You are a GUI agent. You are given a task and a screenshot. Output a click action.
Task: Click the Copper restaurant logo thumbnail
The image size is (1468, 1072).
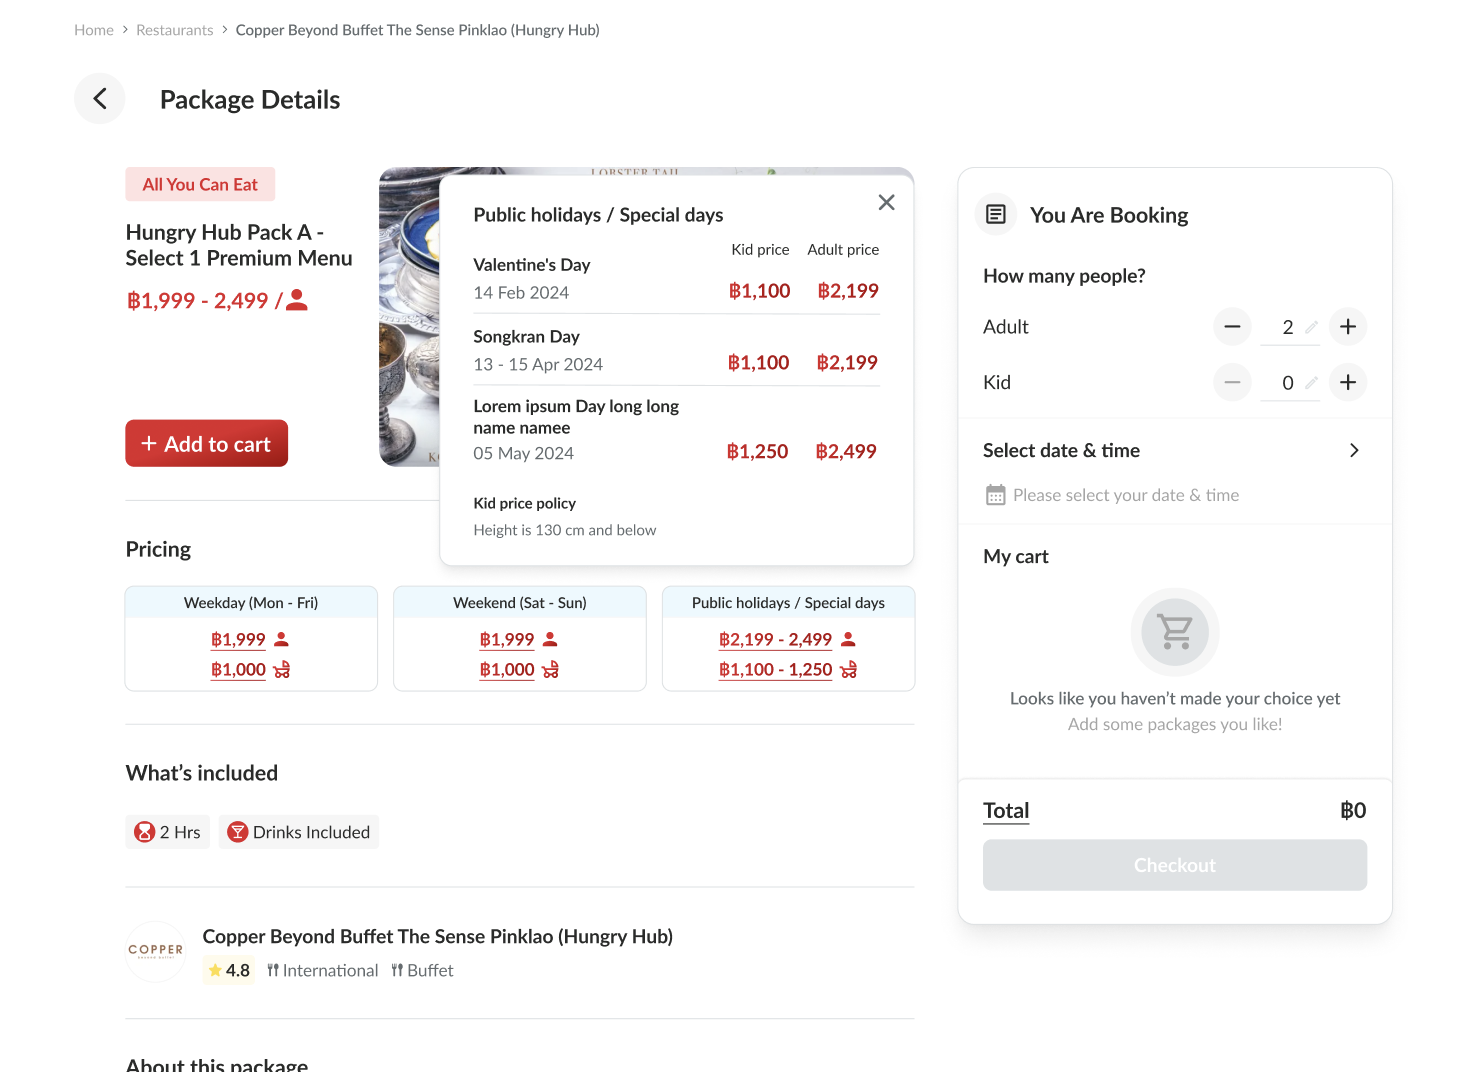click(156, 951)
